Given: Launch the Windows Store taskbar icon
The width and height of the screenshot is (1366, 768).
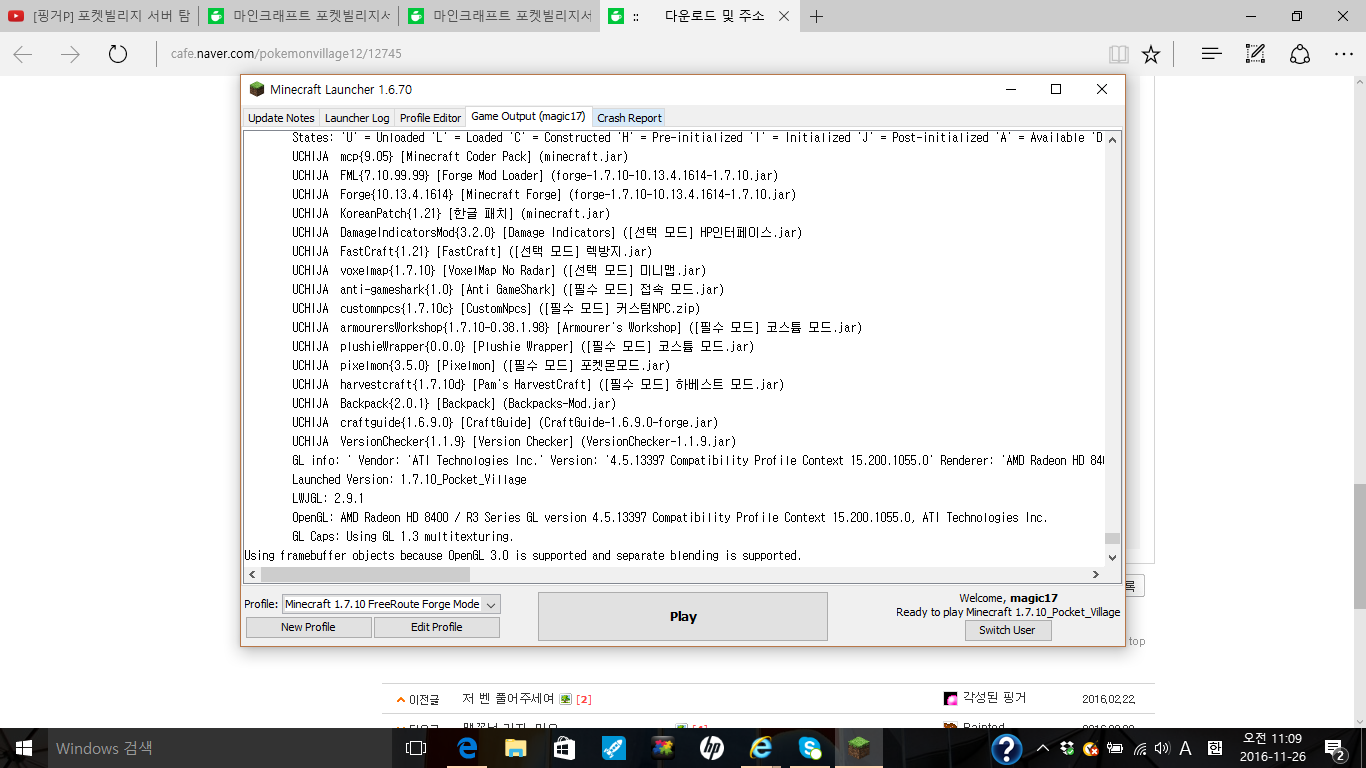Looking at the screenshot, I should pyautogui.click(x=564, y=748).
